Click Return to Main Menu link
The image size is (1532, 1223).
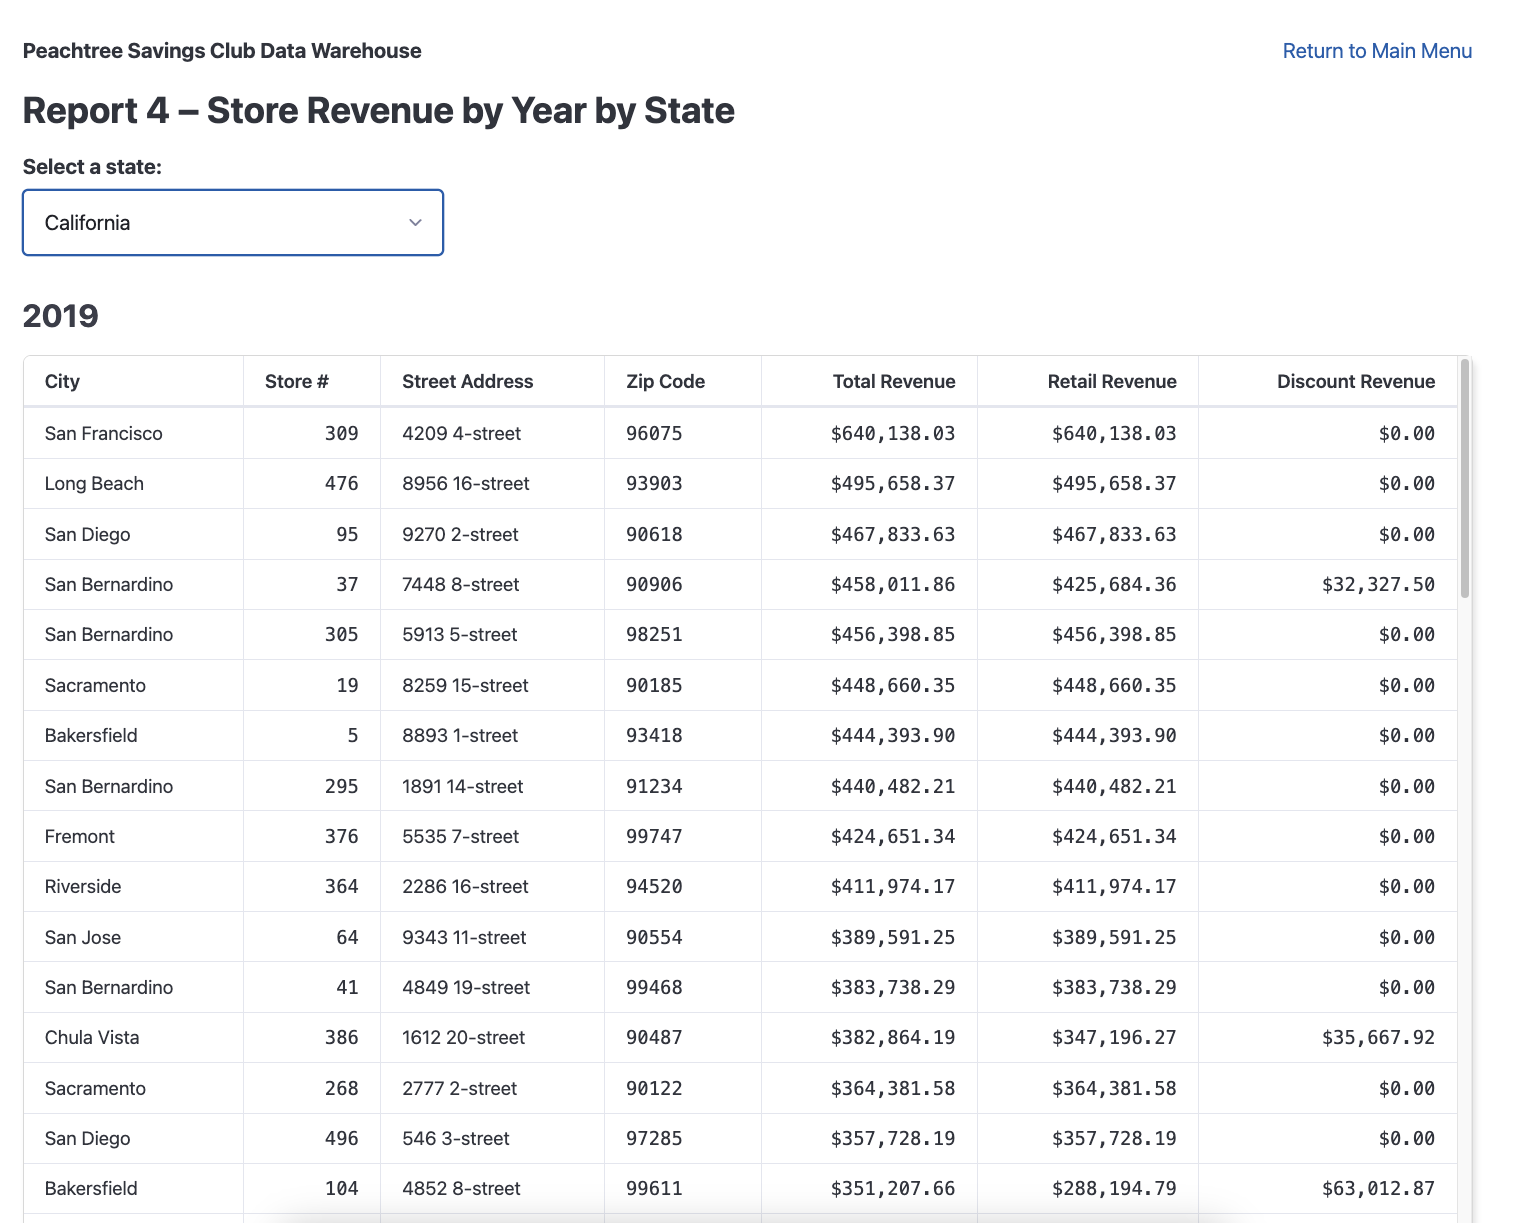pyautogui.click(x=1376, y=51)
